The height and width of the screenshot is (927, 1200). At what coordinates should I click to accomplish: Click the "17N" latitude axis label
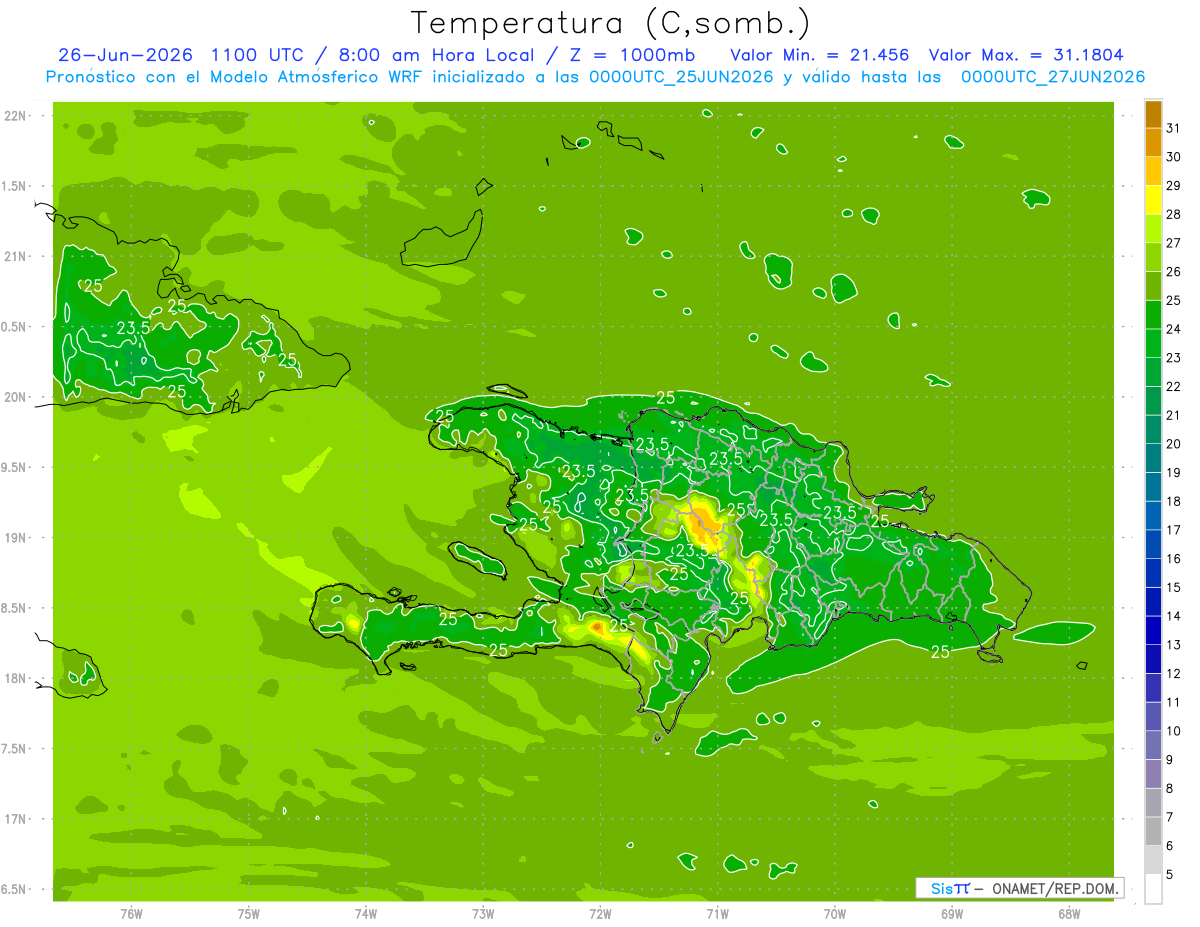(16, 819)
